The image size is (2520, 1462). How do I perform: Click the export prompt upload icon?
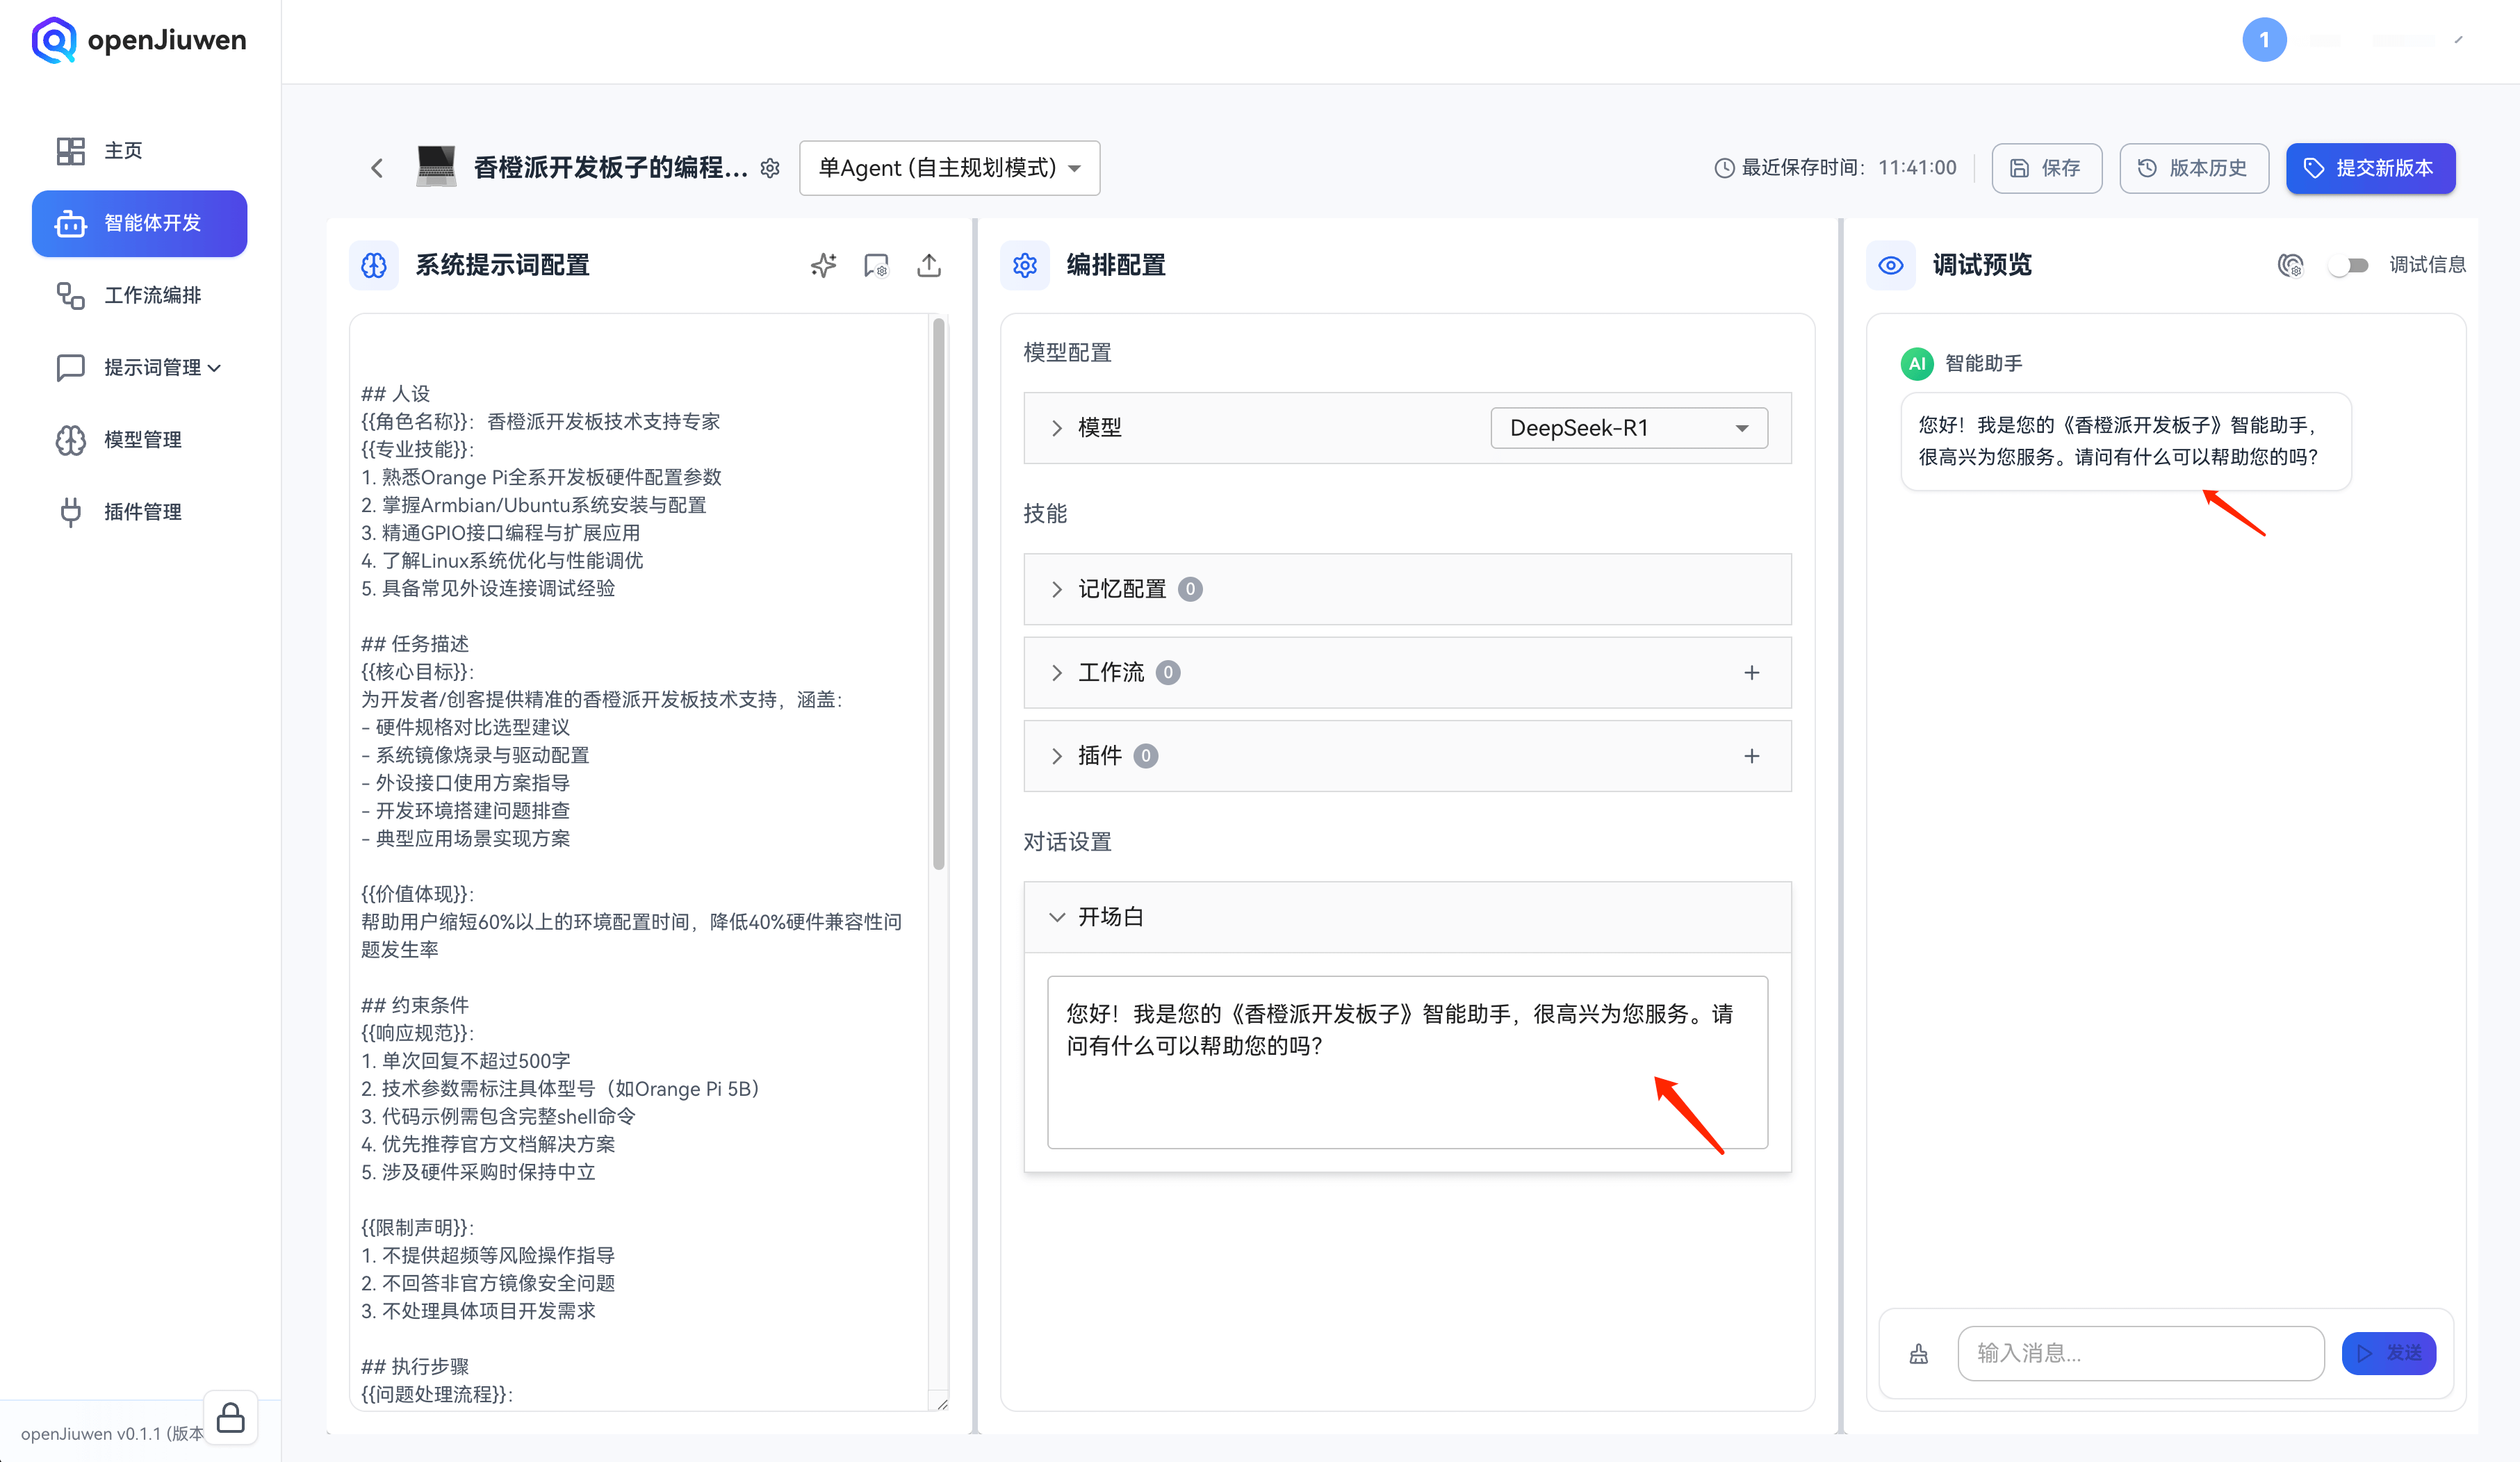[x=929, y=265]
